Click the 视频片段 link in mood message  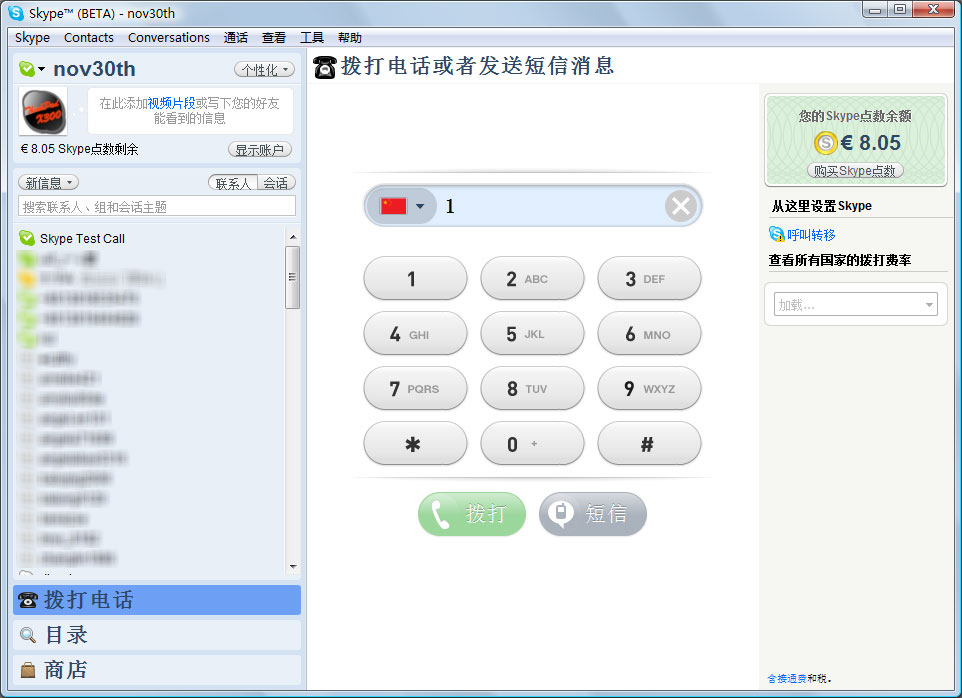(x=171, y=103)
